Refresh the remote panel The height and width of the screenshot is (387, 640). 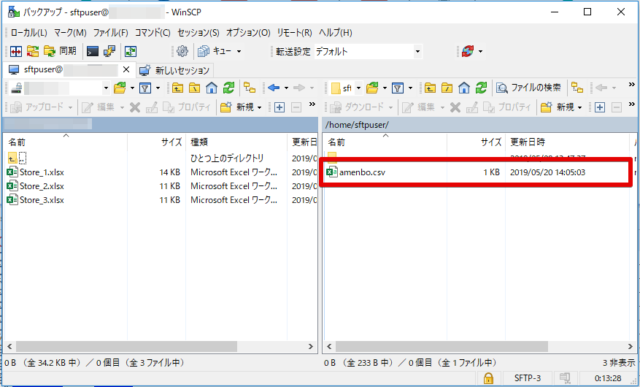click(x=481, y=88)
